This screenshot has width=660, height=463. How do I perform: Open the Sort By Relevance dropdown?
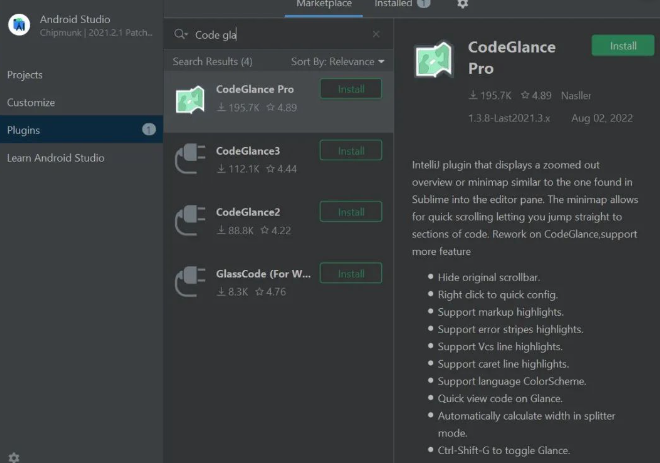tap(338, 61)
